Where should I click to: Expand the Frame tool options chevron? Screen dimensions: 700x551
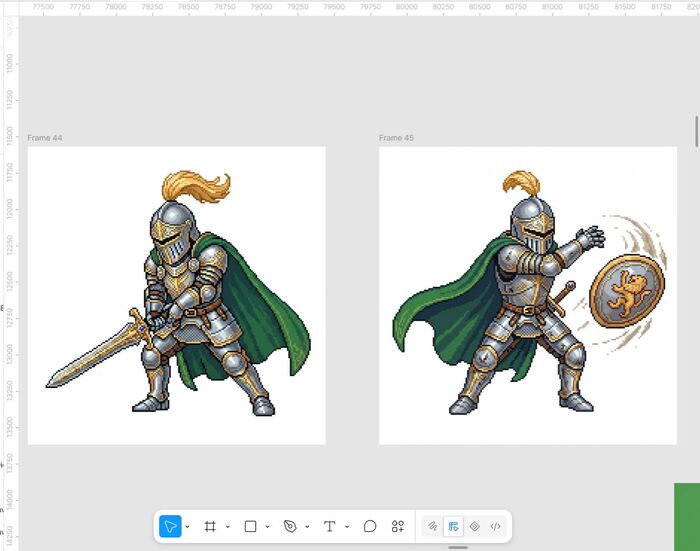pos(227,527)
